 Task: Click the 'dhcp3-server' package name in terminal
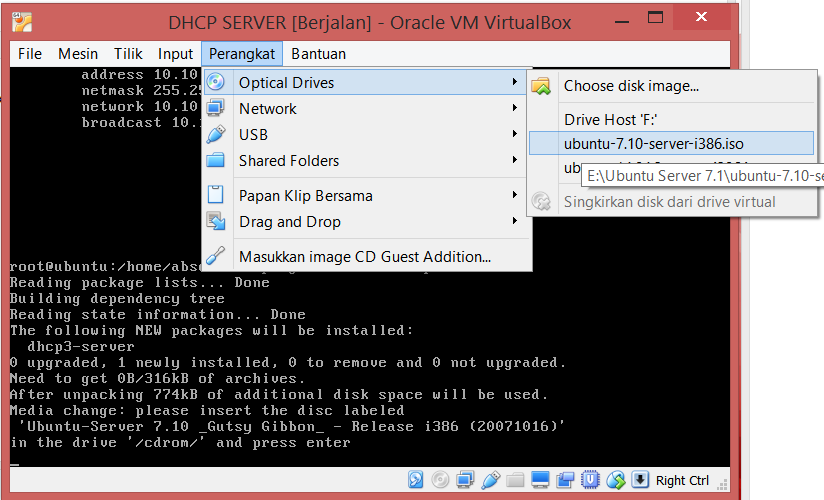[81, 346]
